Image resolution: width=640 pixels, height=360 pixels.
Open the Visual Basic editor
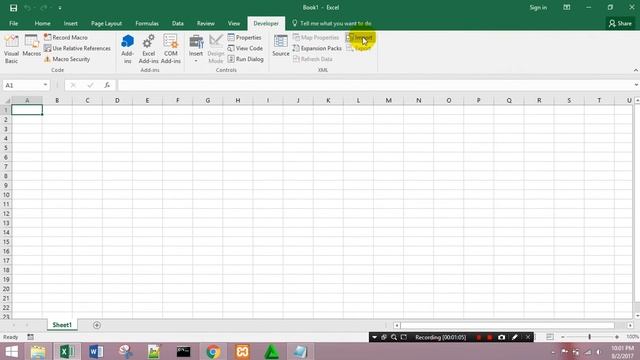click(x=11, y=49)
